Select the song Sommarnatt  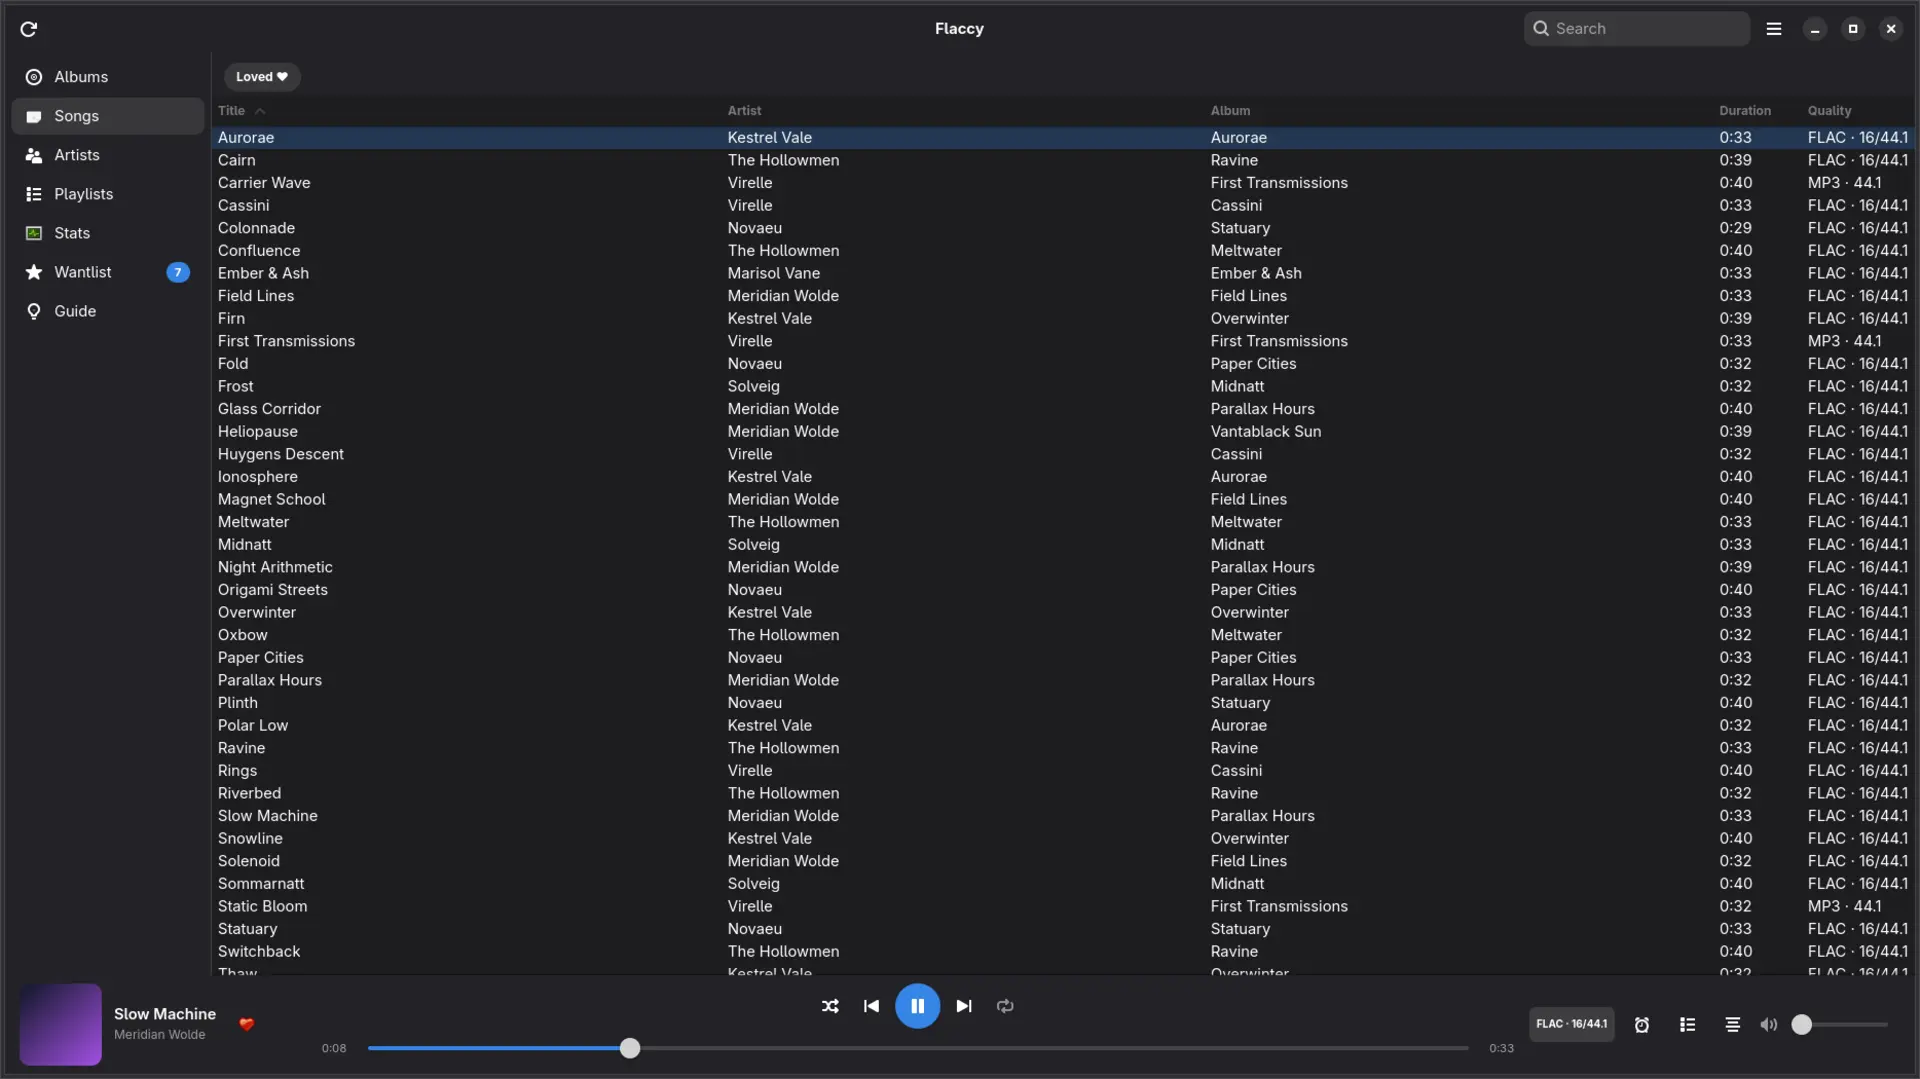click(x=1063, y=884)
